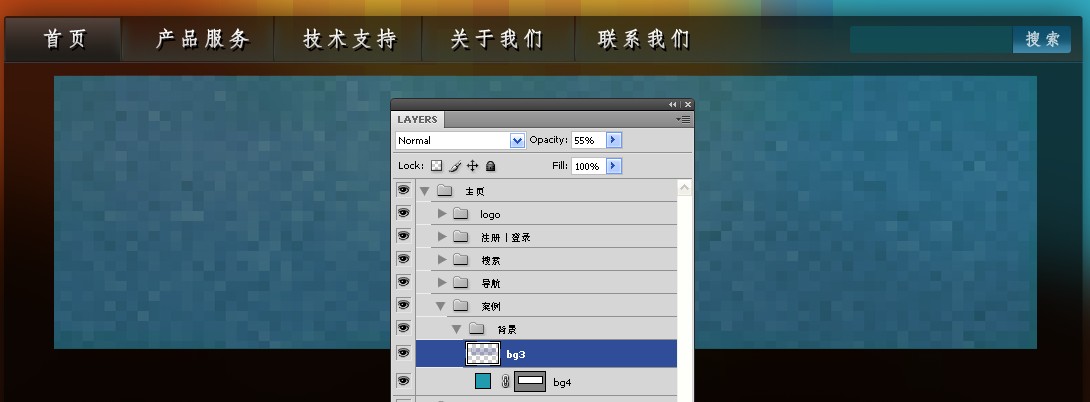Go to 首页 in the navigation bar
The image size is (1090, 402).
(x=65, y=39)
